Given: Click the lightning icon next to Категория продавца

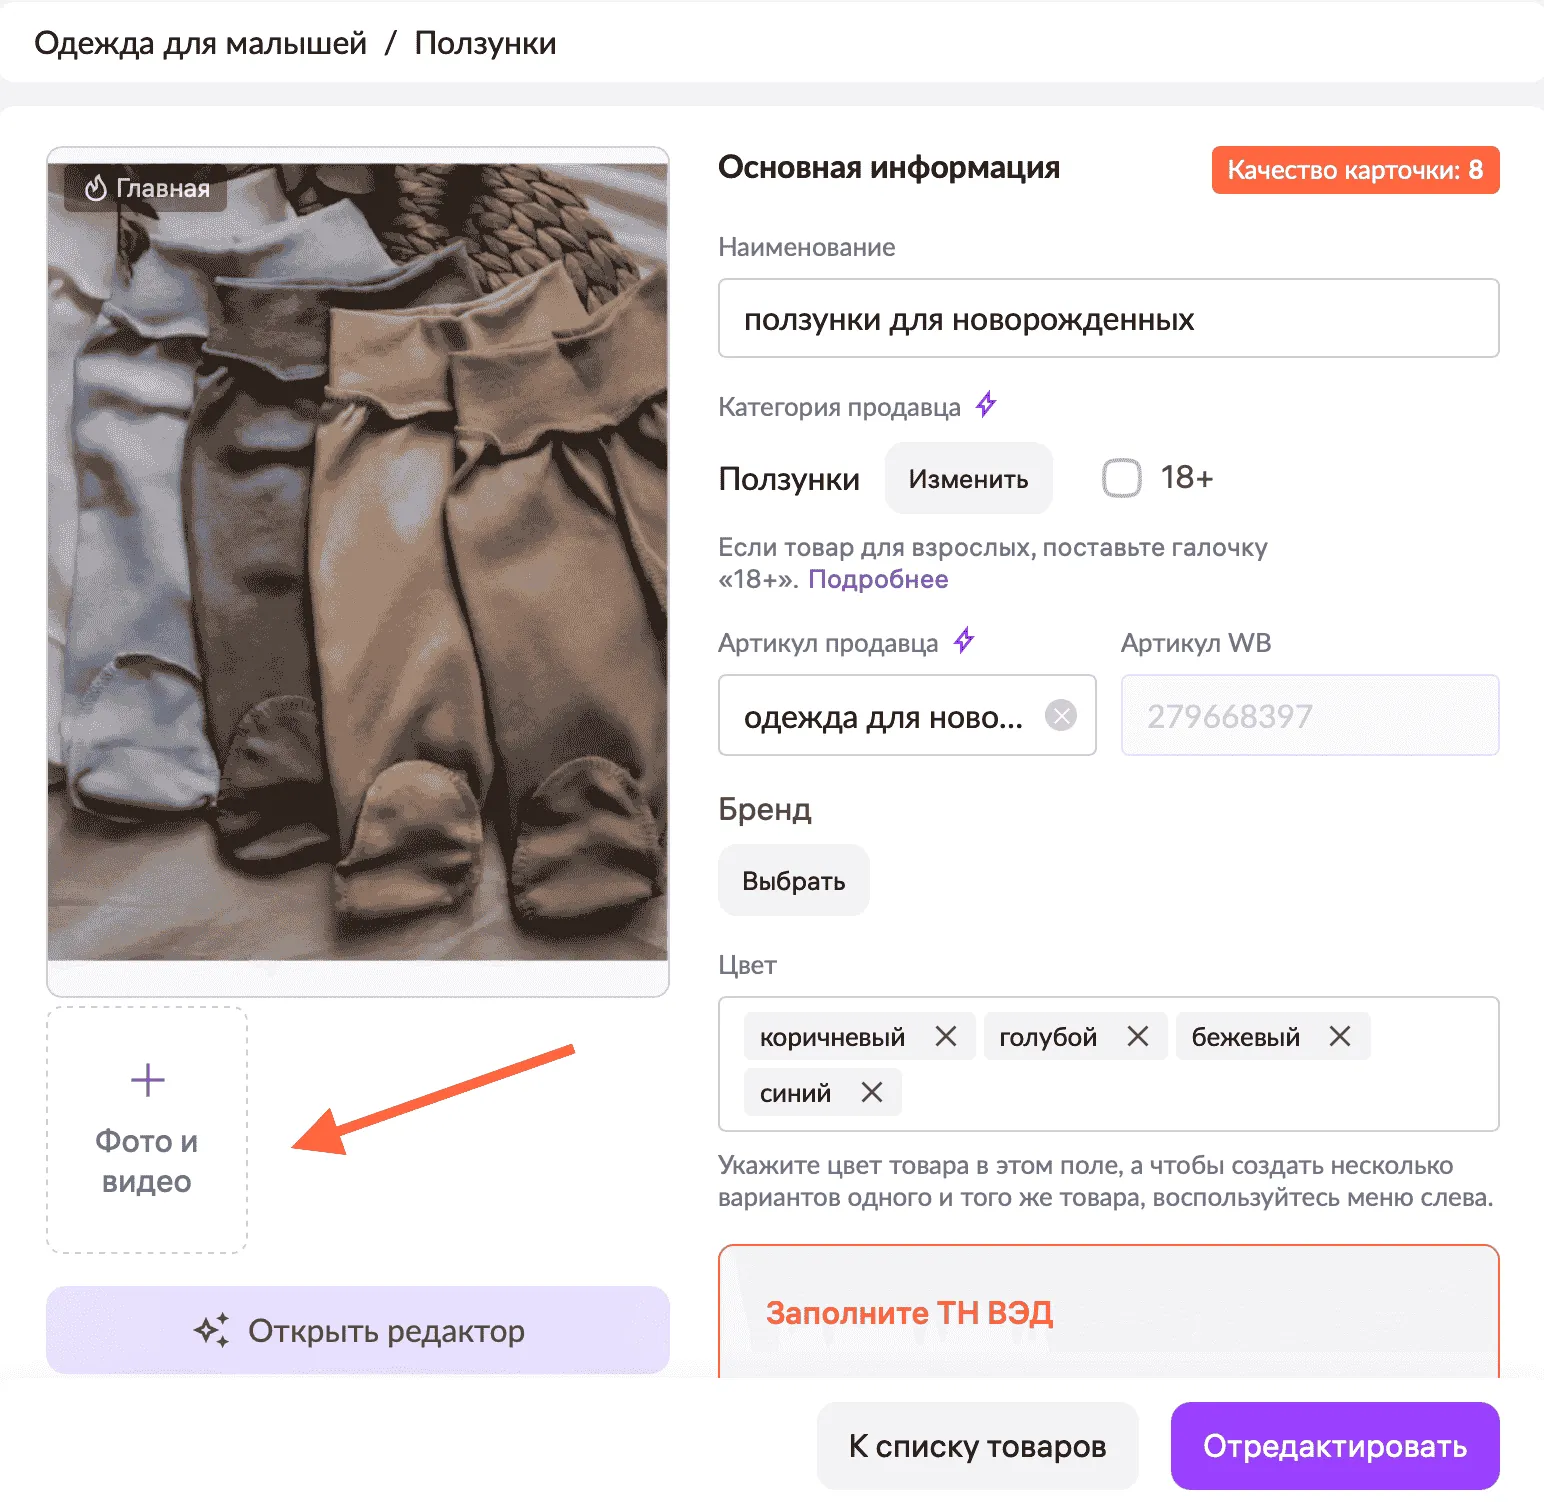Looking at the screenshot, I should point(986,404).
